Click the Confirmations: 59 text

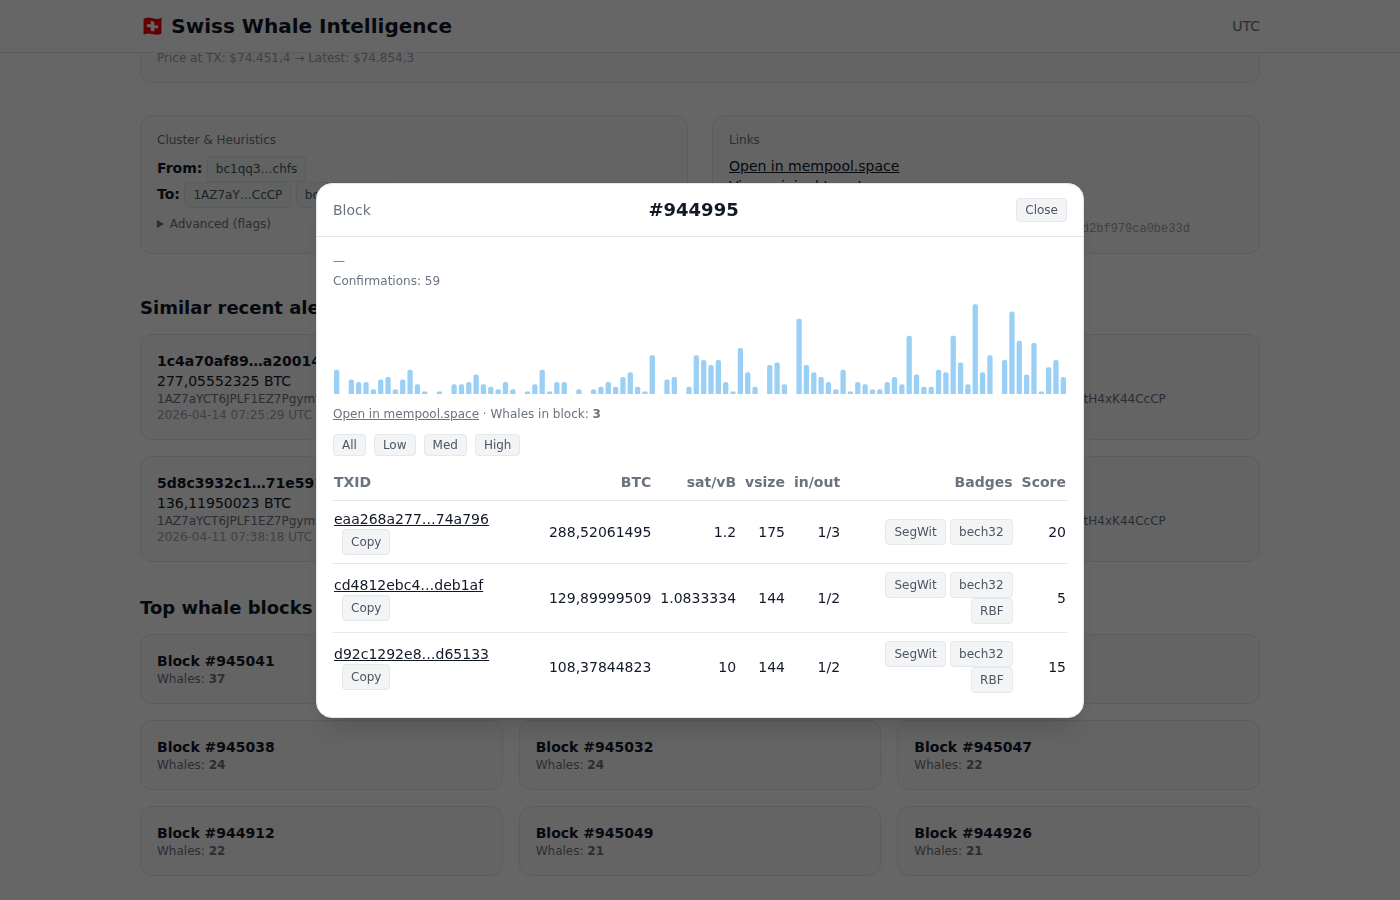click(386, 281)
